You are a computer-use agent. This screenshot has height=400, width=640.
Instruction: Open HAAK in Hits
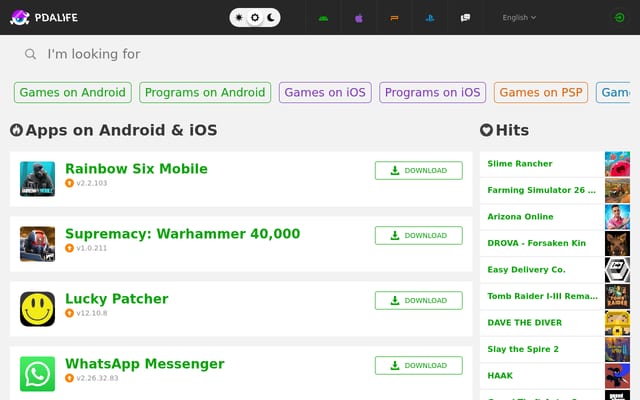500,376
